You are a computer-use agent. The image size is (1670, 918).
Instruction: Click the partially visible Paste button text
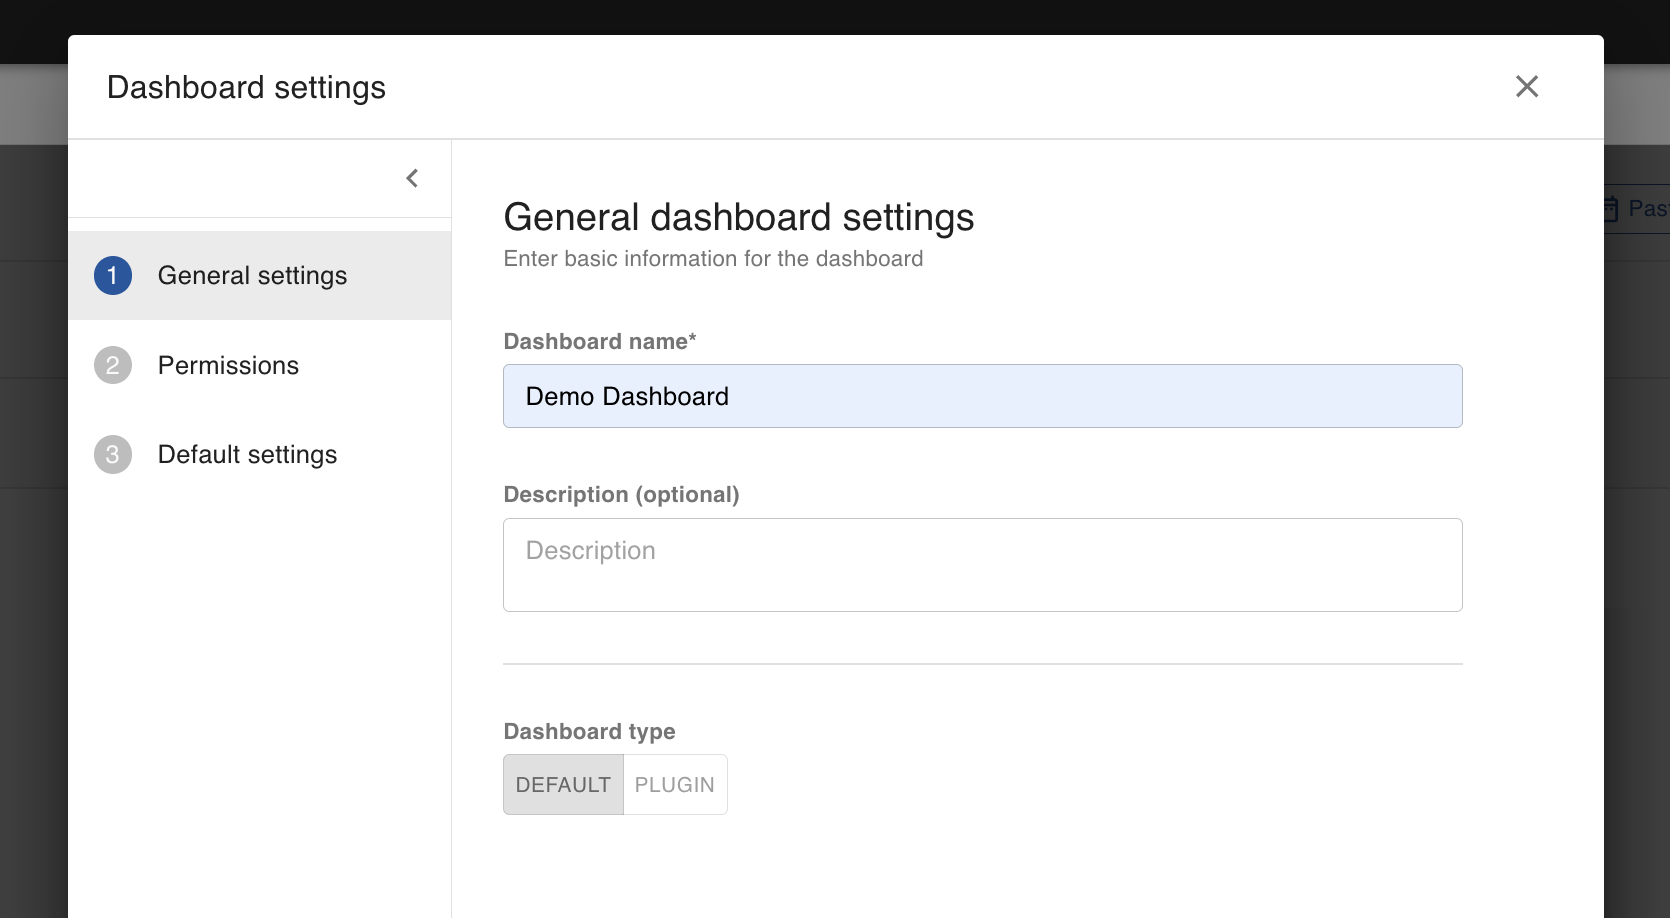1648,208
